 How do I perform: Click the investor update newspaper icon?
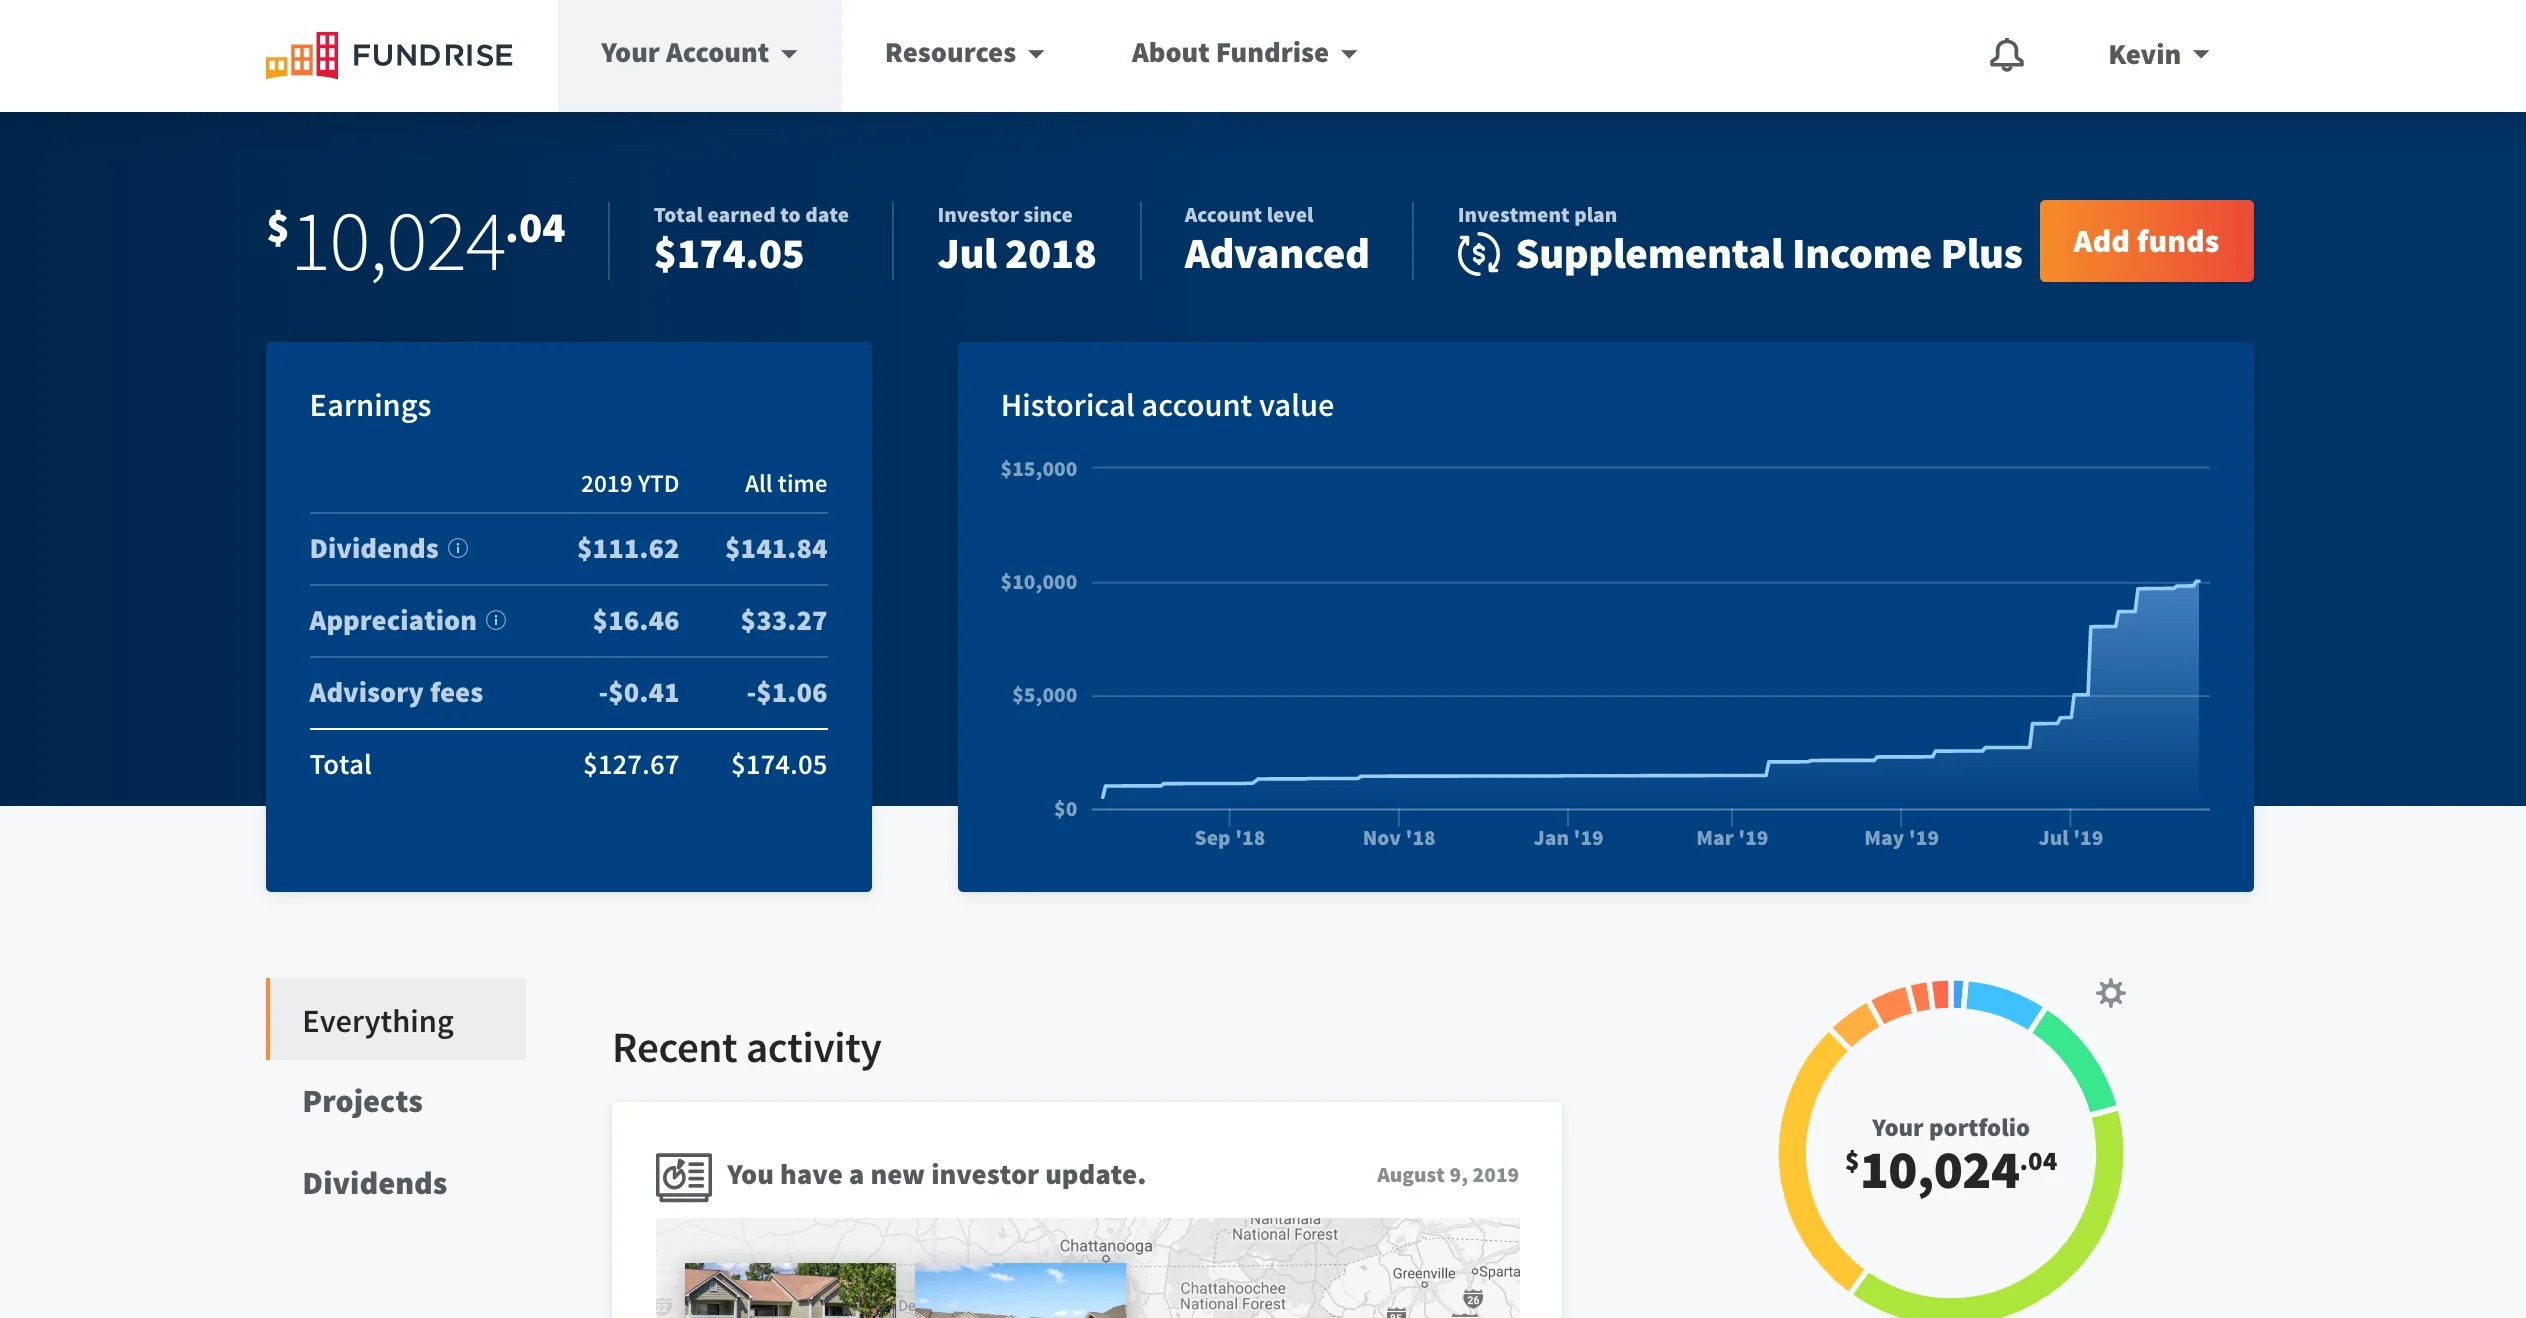click(683, 1176)
